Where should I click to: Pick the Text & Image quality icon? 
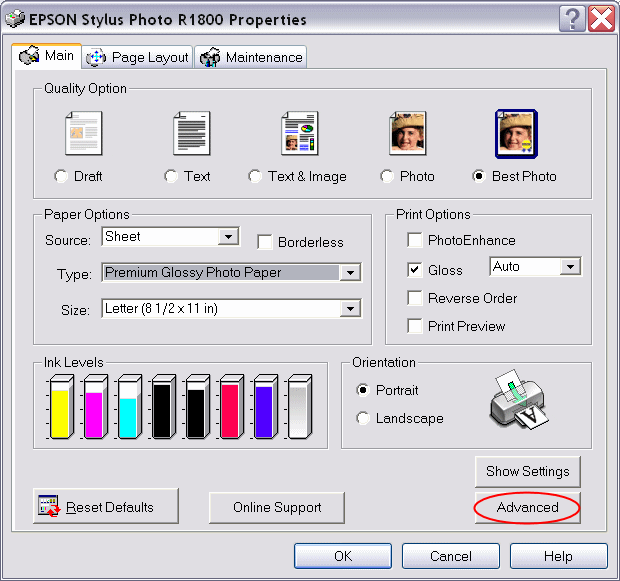[300, 133]
